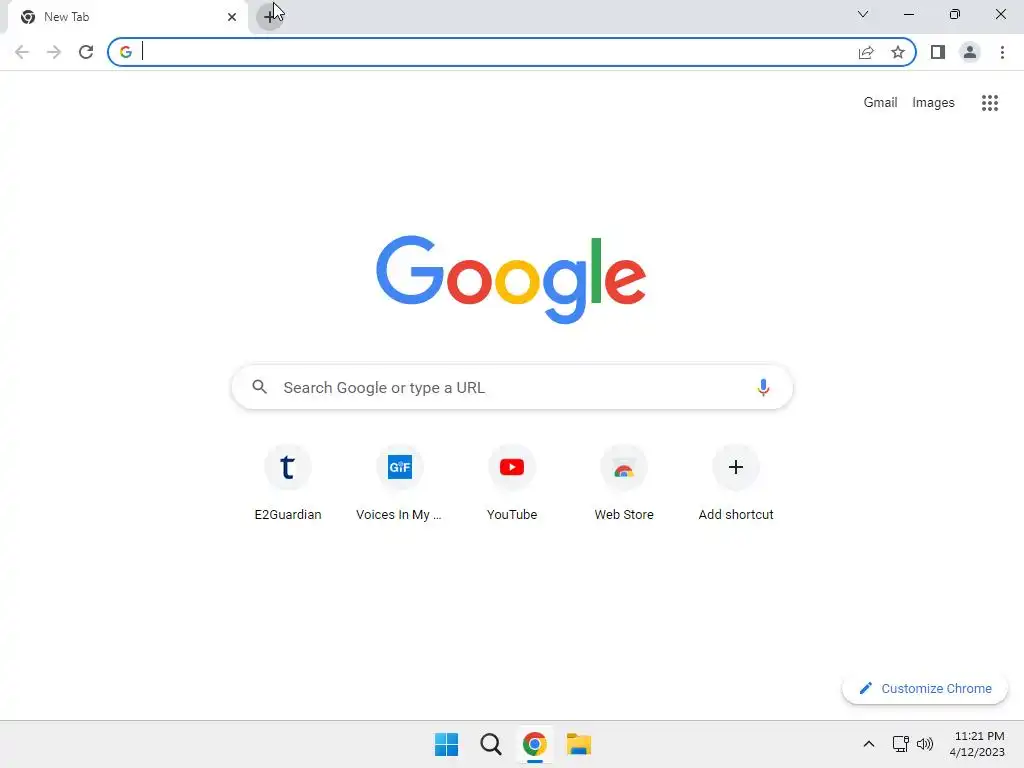Screen dimensions: 1024x768
Task: Bookmark this tab with star icon
Action: (898, 52)
